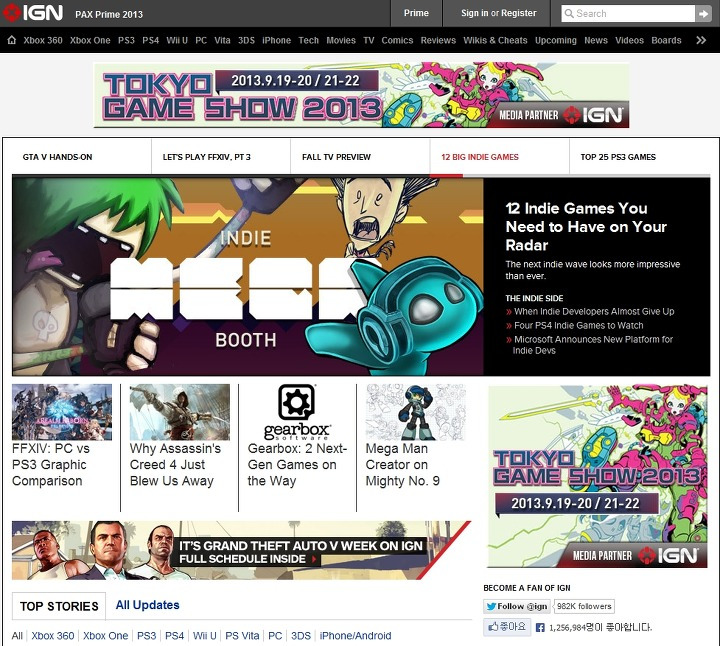Open Four PS4 Indie Games to Watch

[x=579, y=326]
